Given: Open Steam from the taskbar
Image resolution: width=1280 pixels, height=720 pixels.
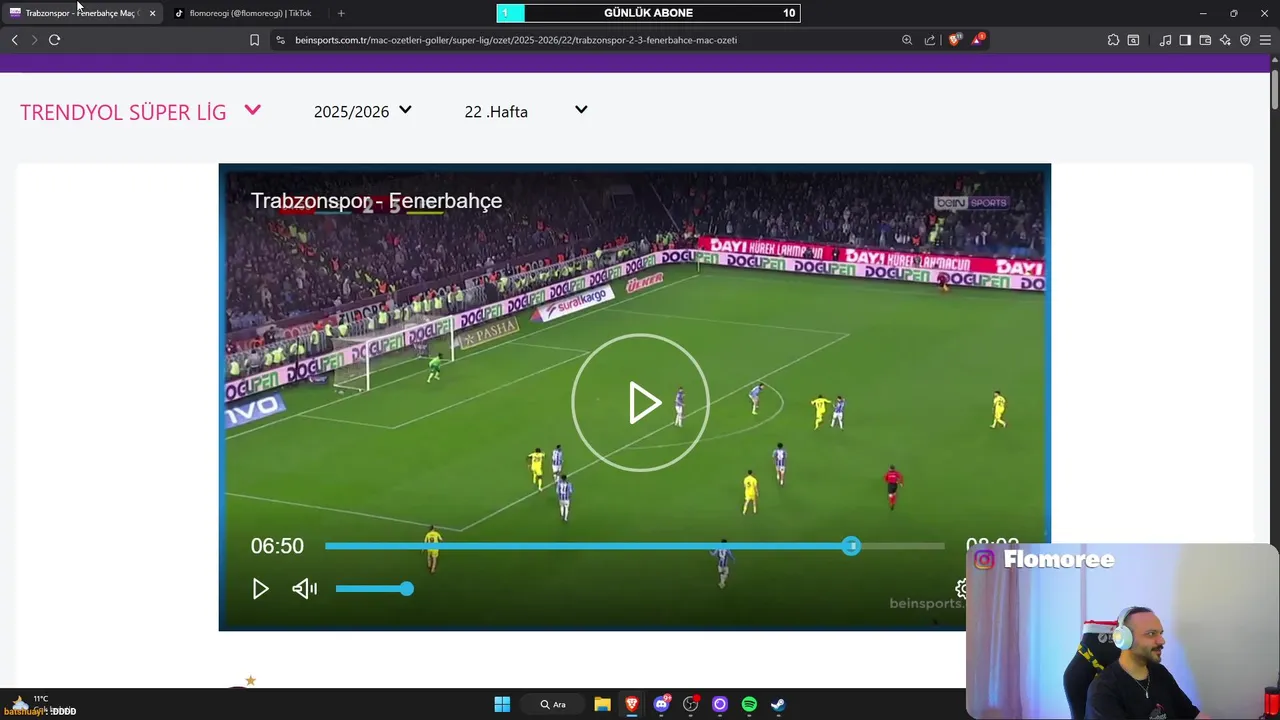Looking at the screenshot, I should 778,704.
